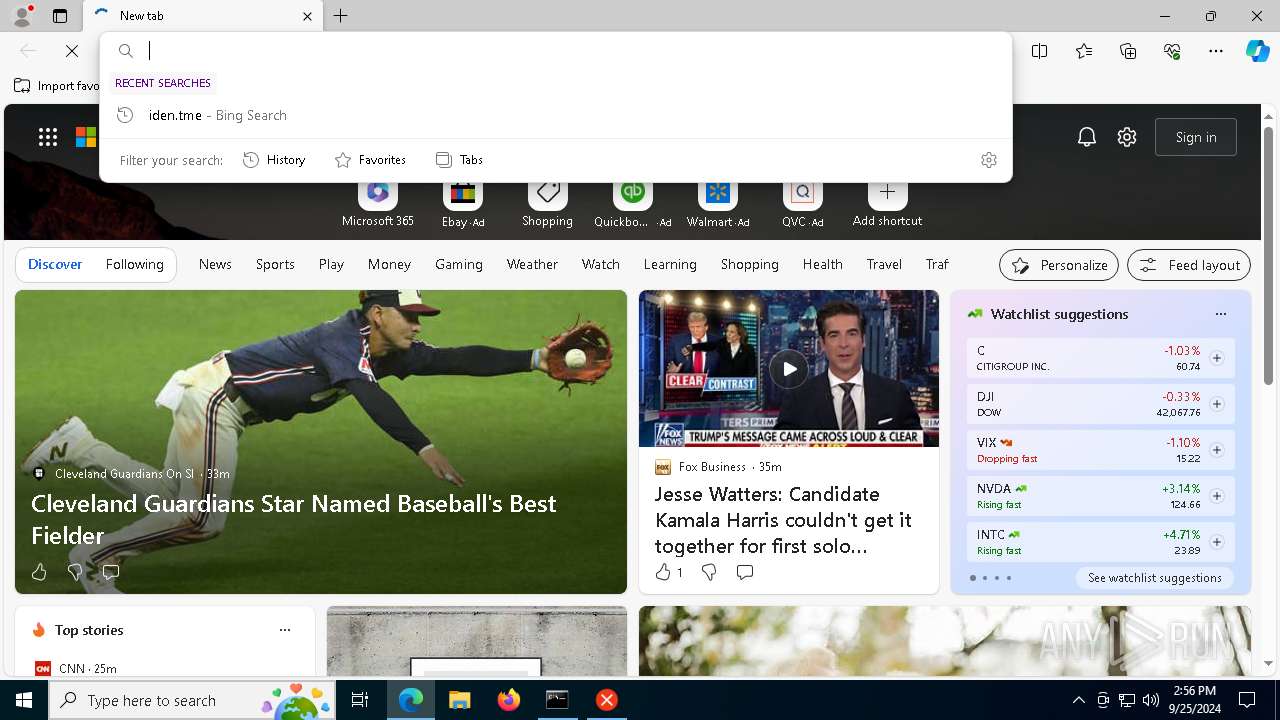Add INTC to watchlist

click(1216, 542)
